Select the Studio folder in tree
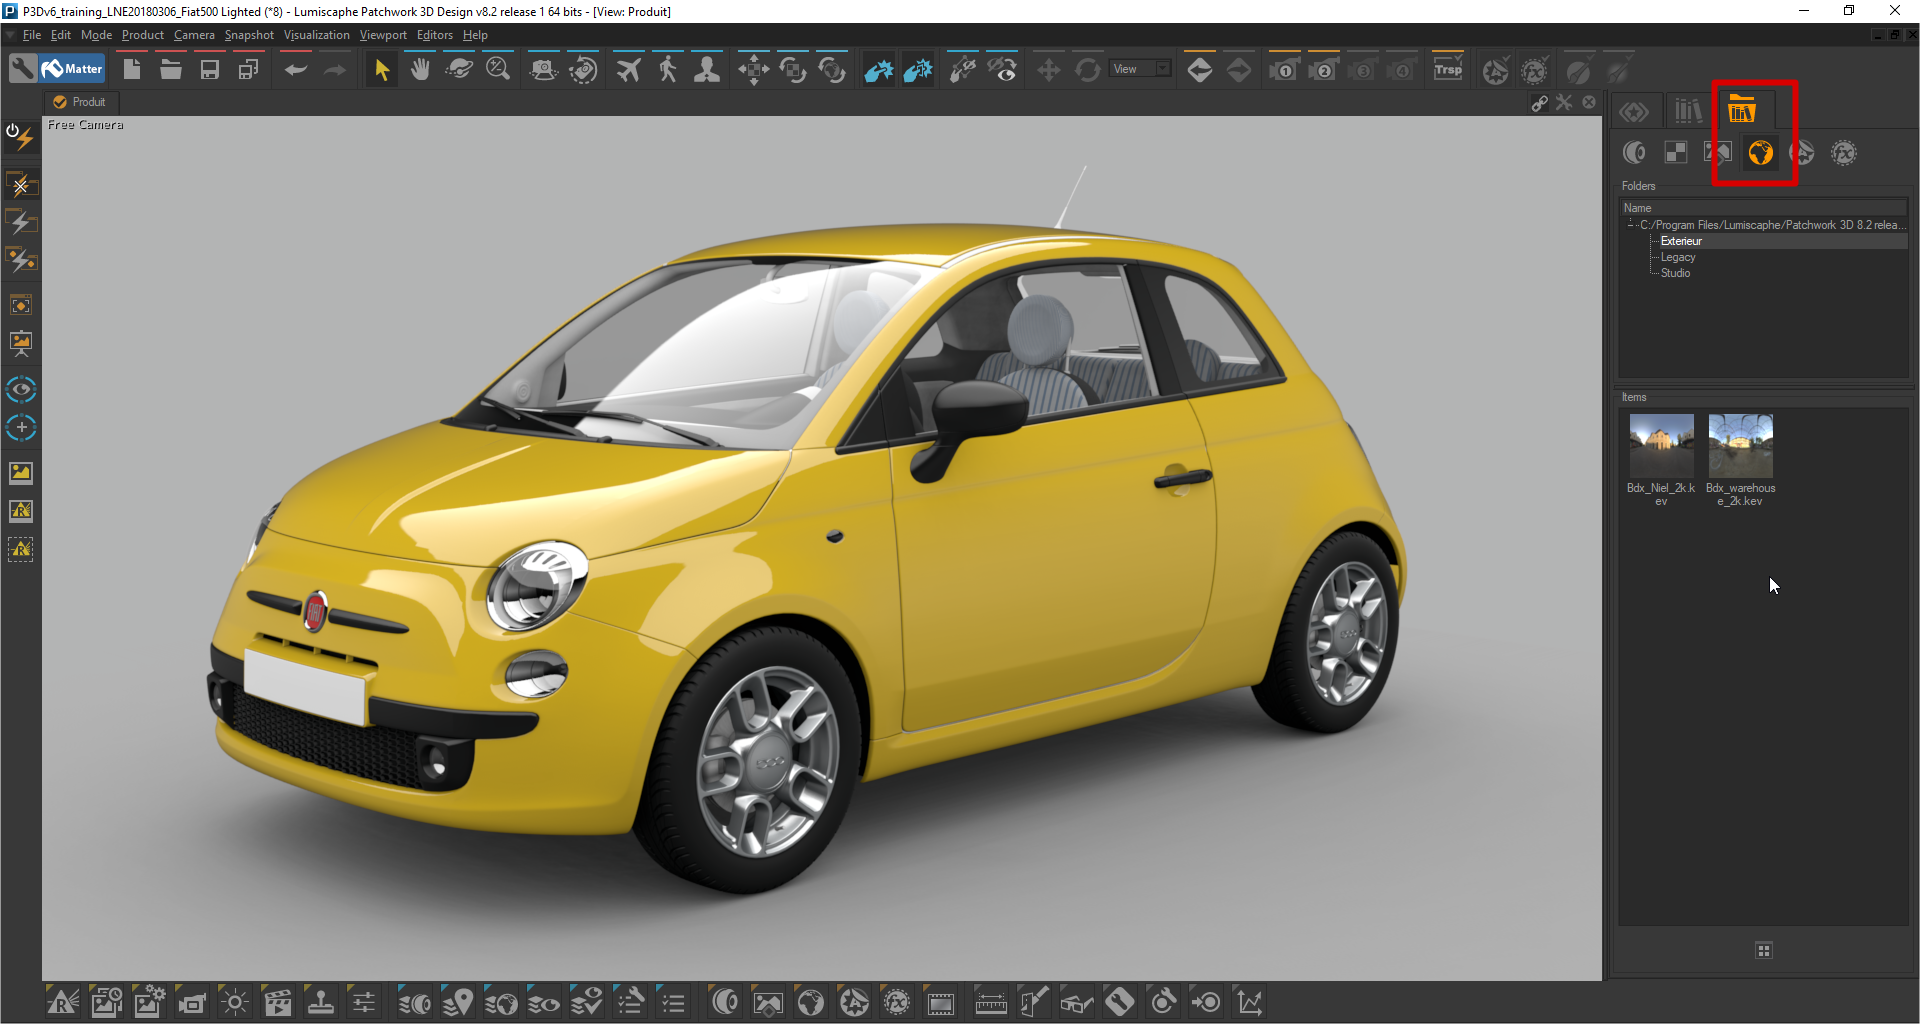This screenshot has height=1024, width=1920. pos(1675,273)
